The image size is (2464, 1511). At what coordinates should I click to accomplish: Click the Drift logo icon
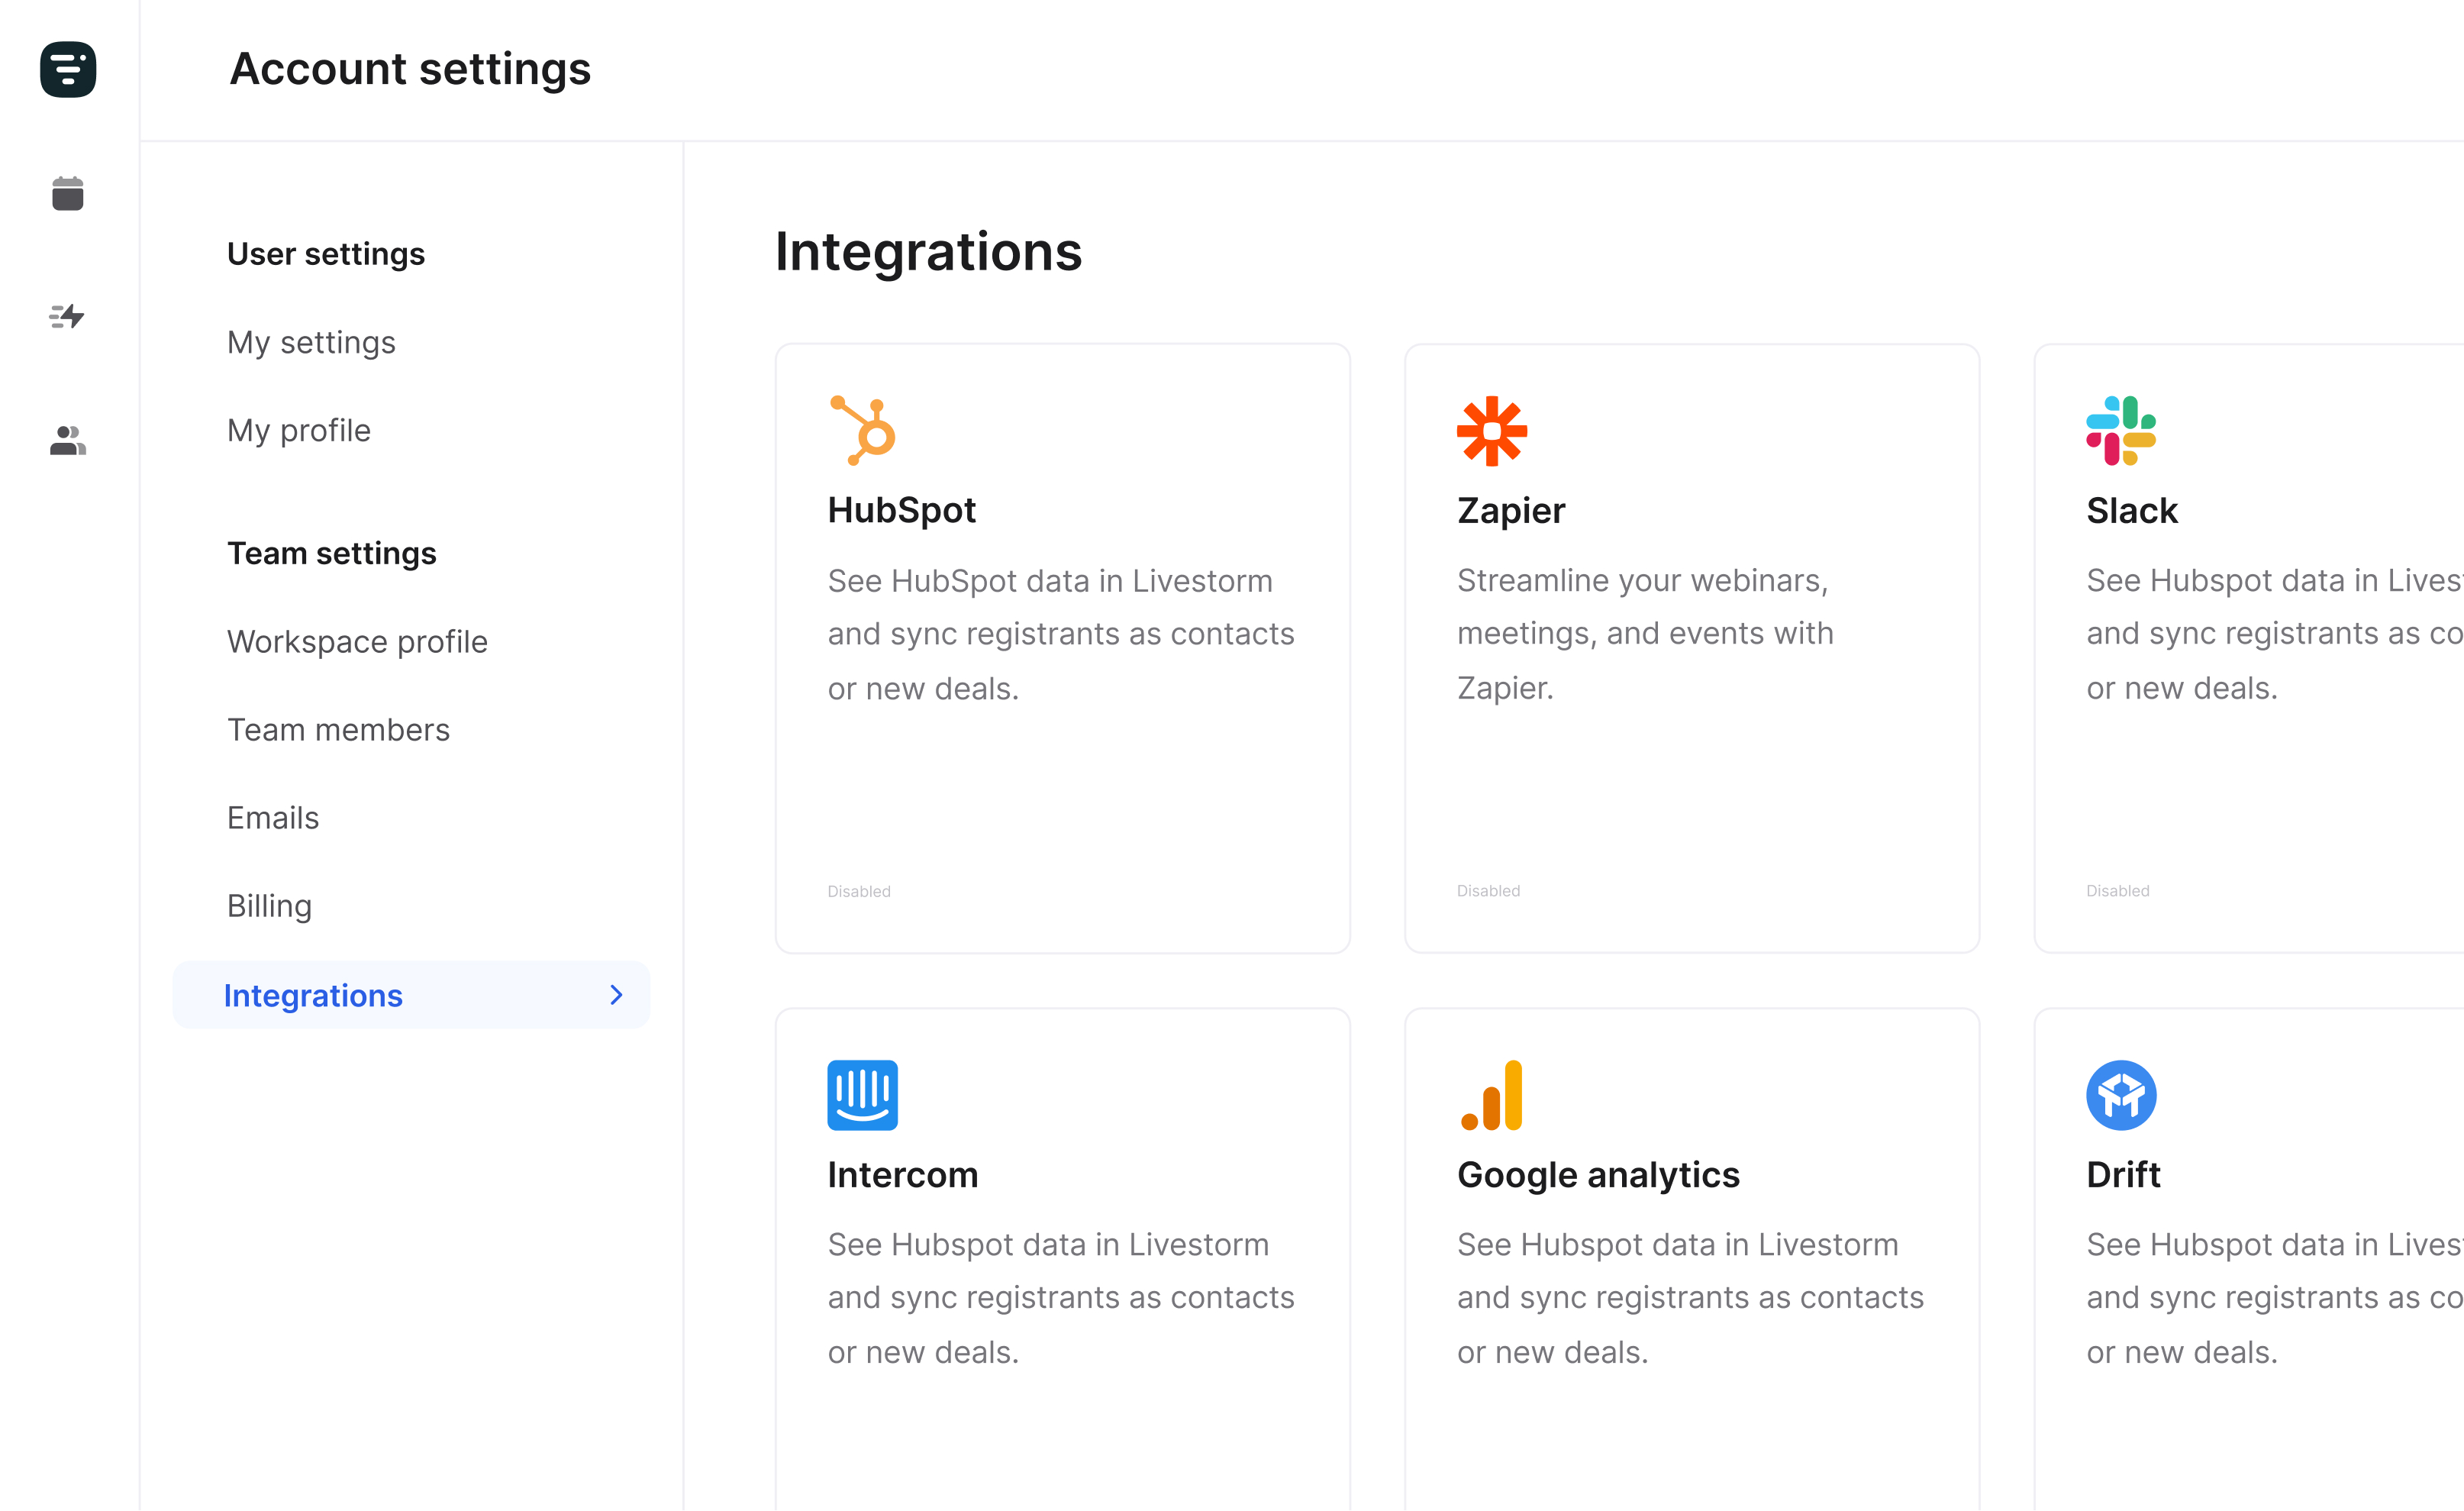click(x=2121, y=1095)
